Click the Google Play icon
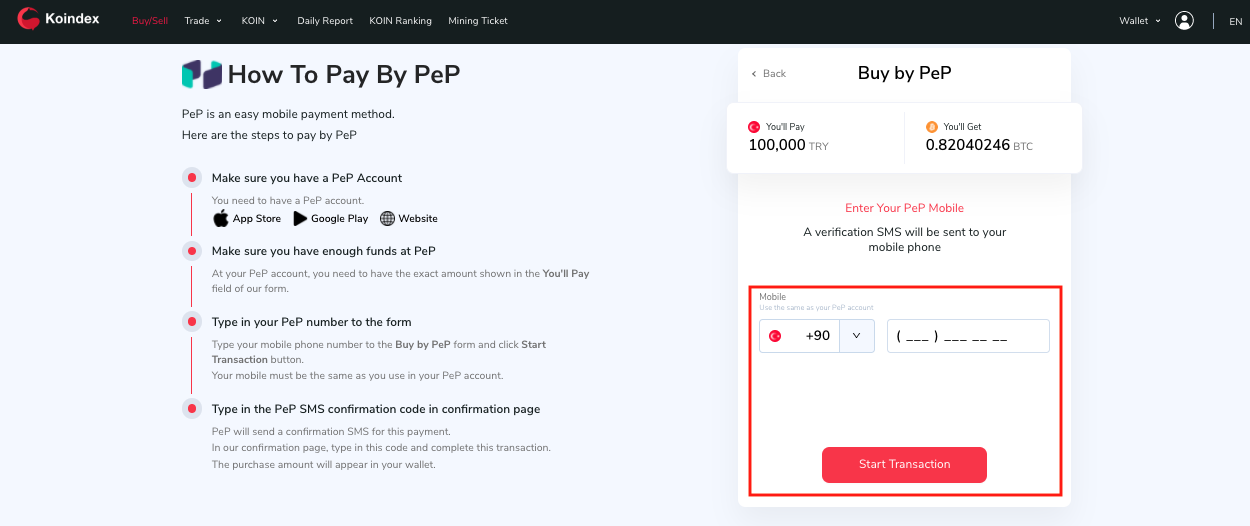 pos(301,218)
